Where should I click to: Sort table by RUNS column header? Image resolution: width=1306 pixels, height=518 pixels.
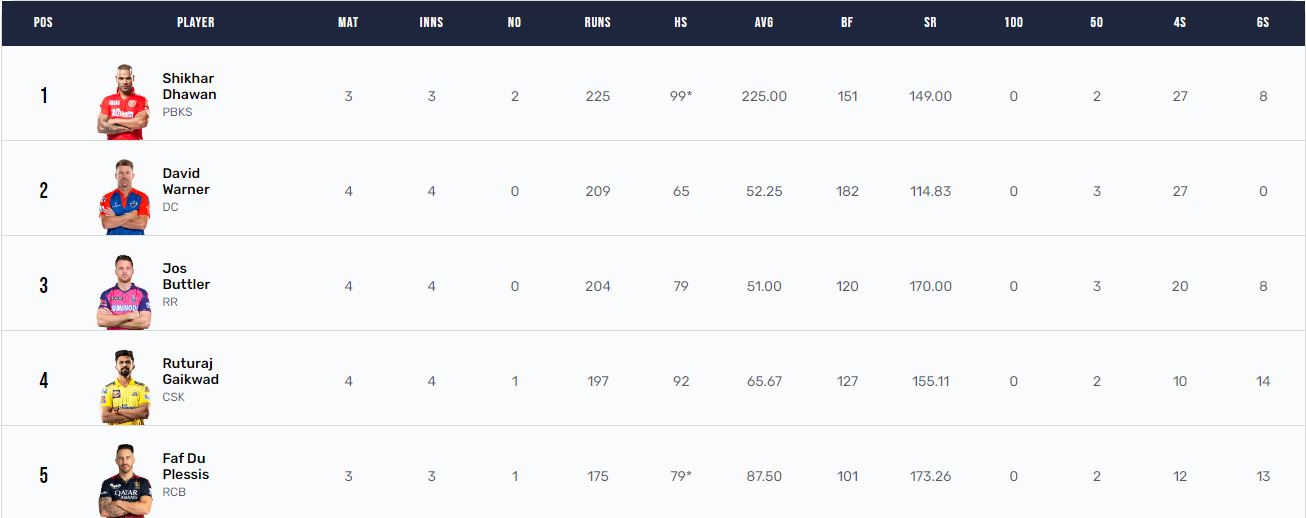pos(597,22)
